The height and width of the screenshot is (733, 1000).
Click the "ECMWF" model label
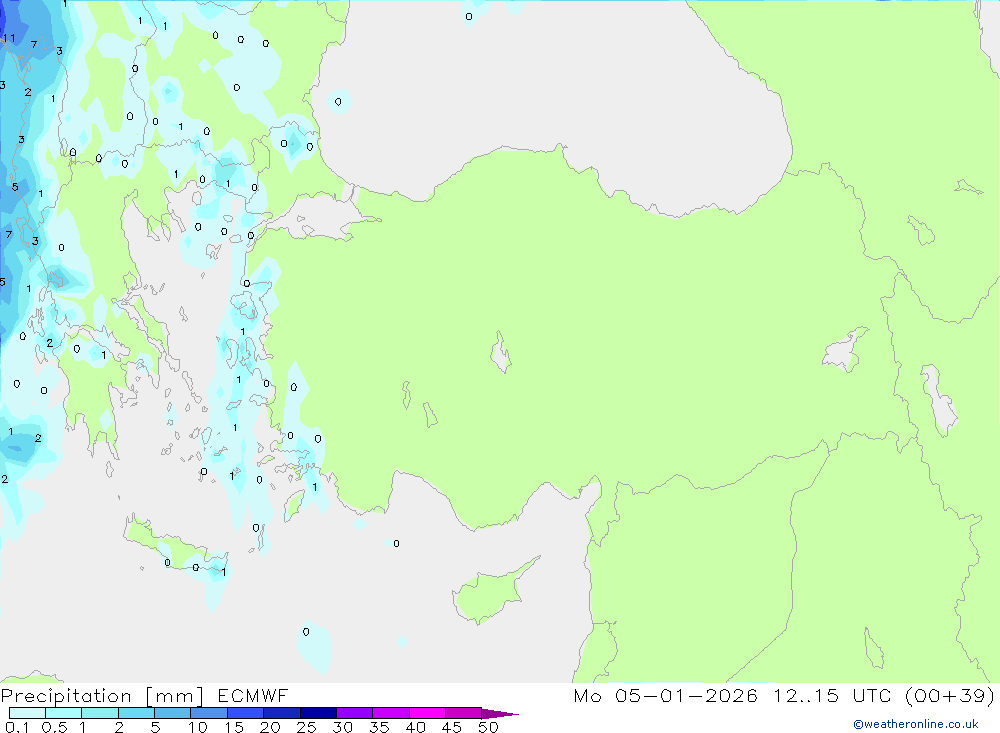253,696
